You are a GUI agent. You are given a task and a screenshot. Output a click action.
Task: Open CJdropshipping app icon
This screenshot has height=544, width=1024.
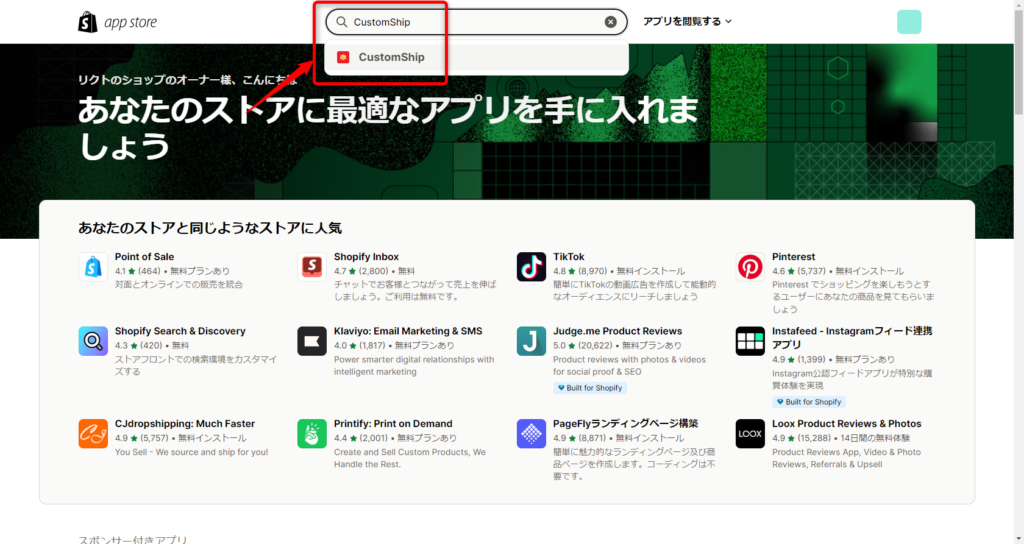pos(93,434)
